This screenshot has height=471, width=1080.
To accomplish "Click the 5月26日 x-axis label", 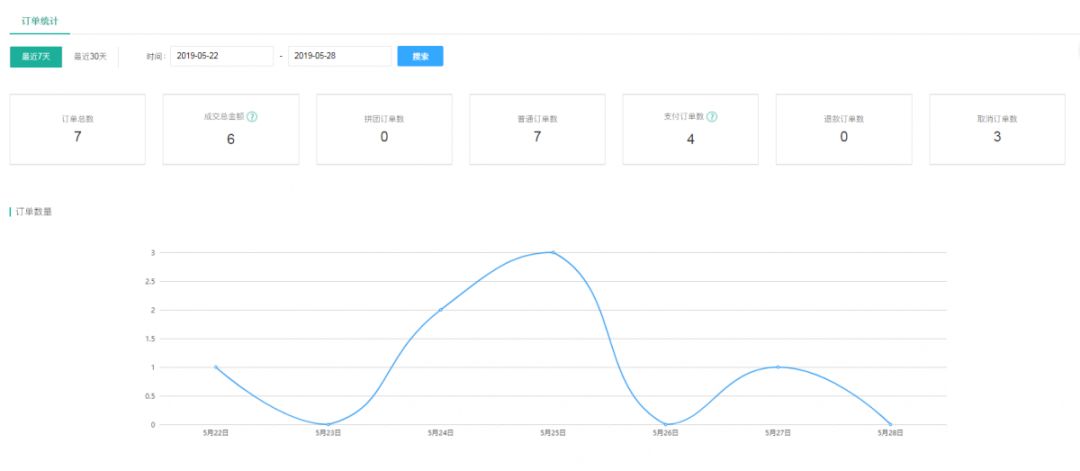I will point(665,433).
